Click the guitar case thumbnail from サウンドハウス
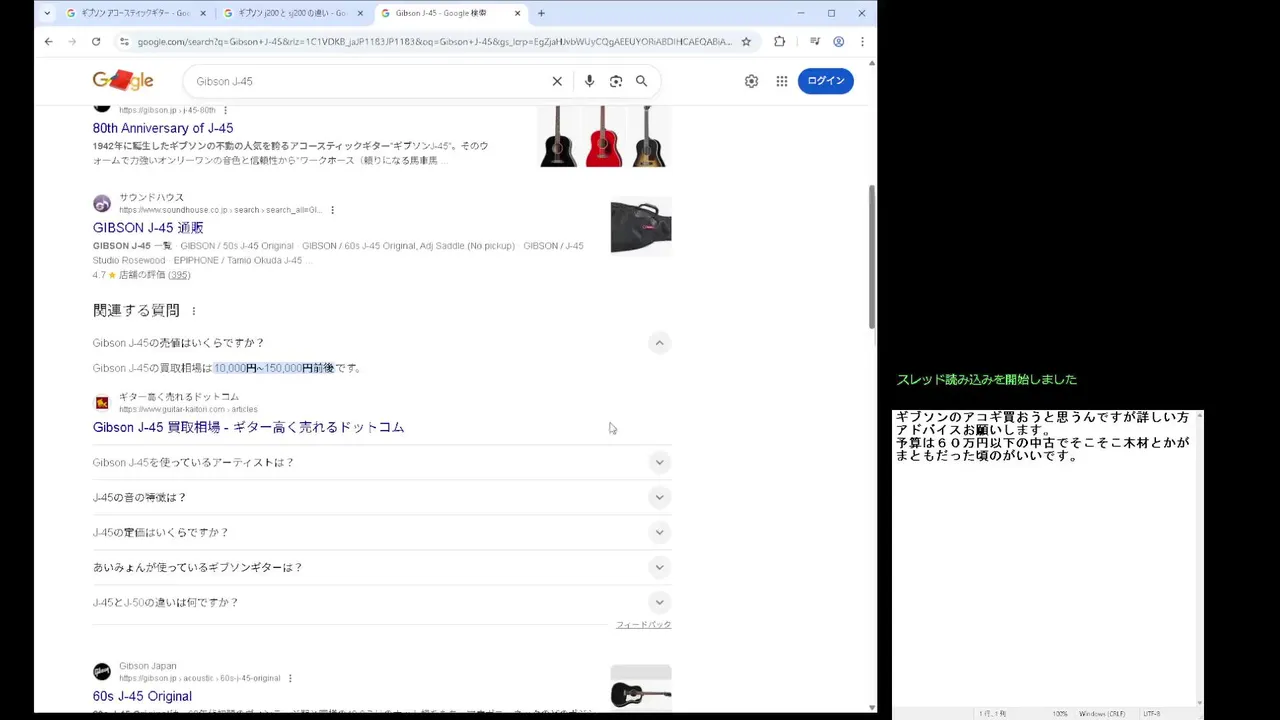 641,227
